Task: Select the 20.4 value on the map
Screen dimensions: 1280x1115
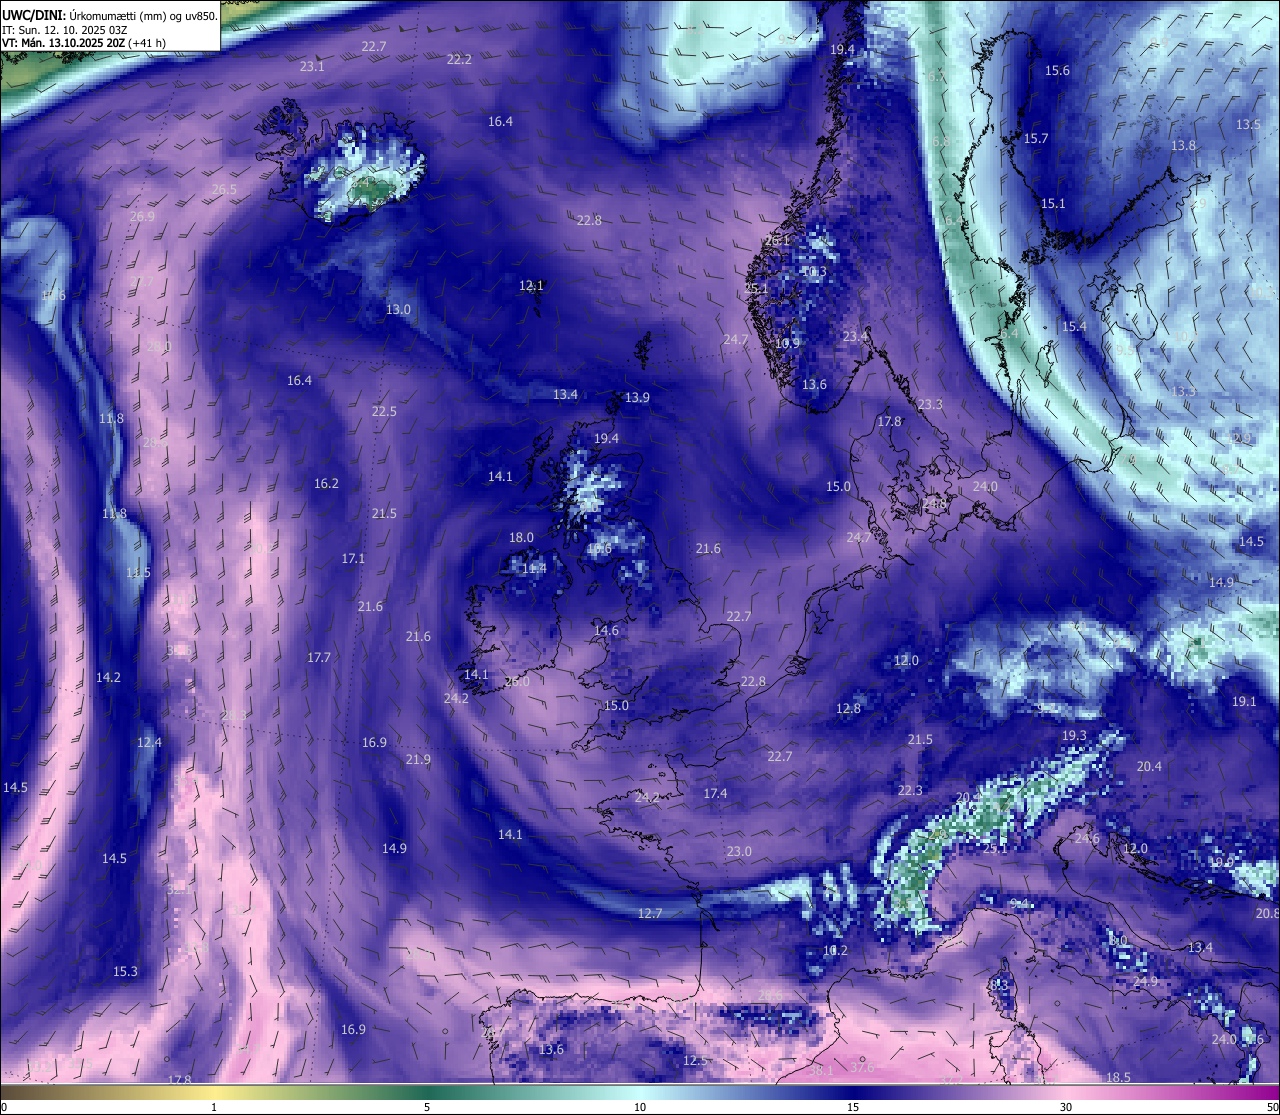Action: (x=1150, y=766)
